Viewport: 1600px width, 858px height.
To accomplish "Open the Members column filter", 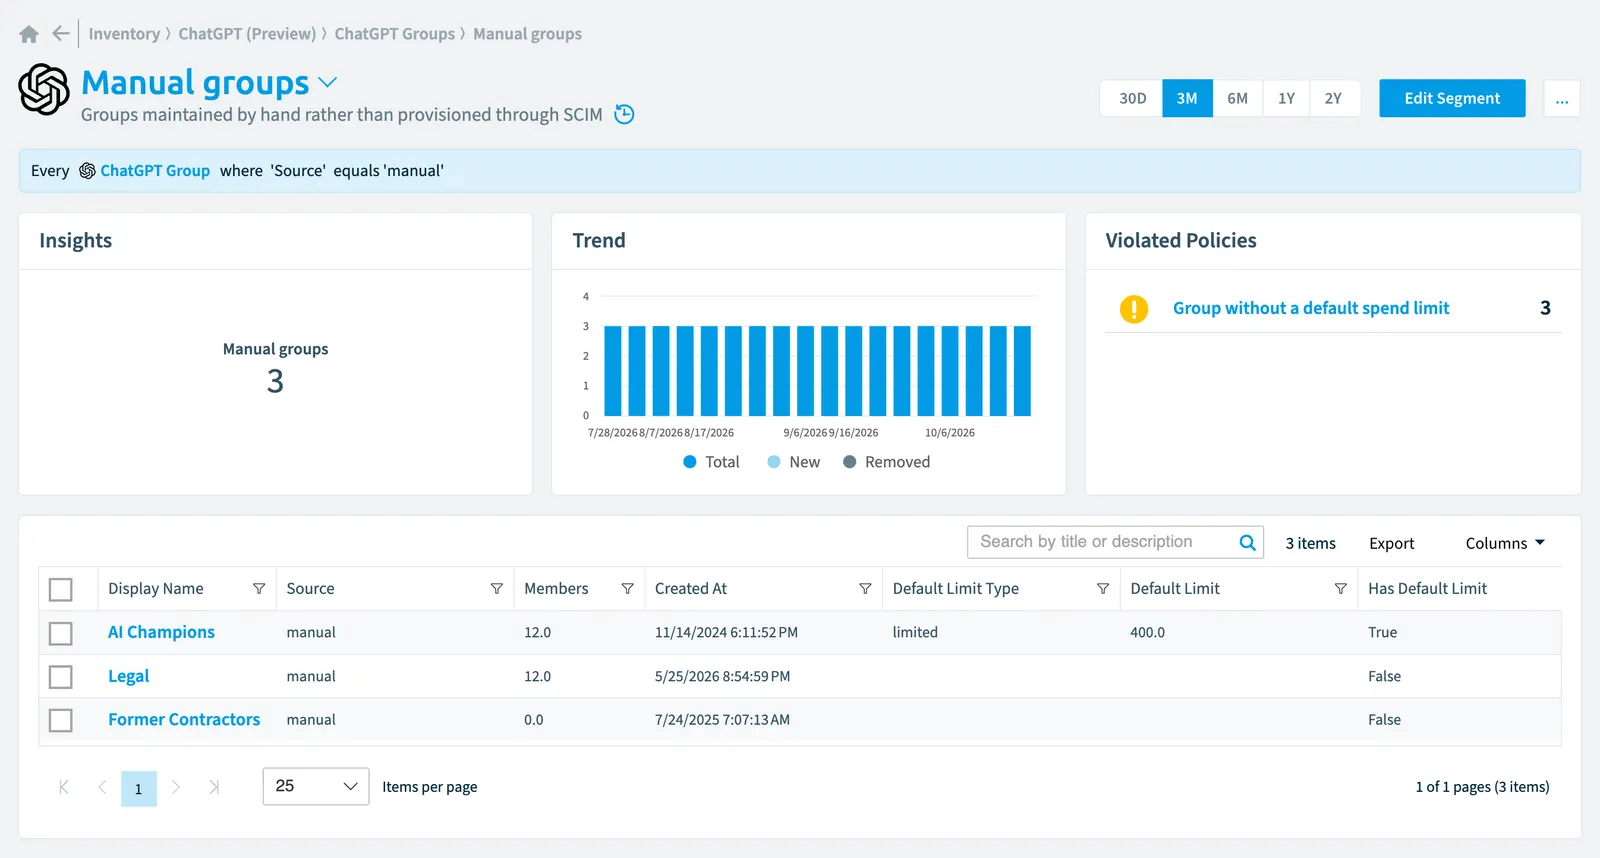I will point(628,589).
